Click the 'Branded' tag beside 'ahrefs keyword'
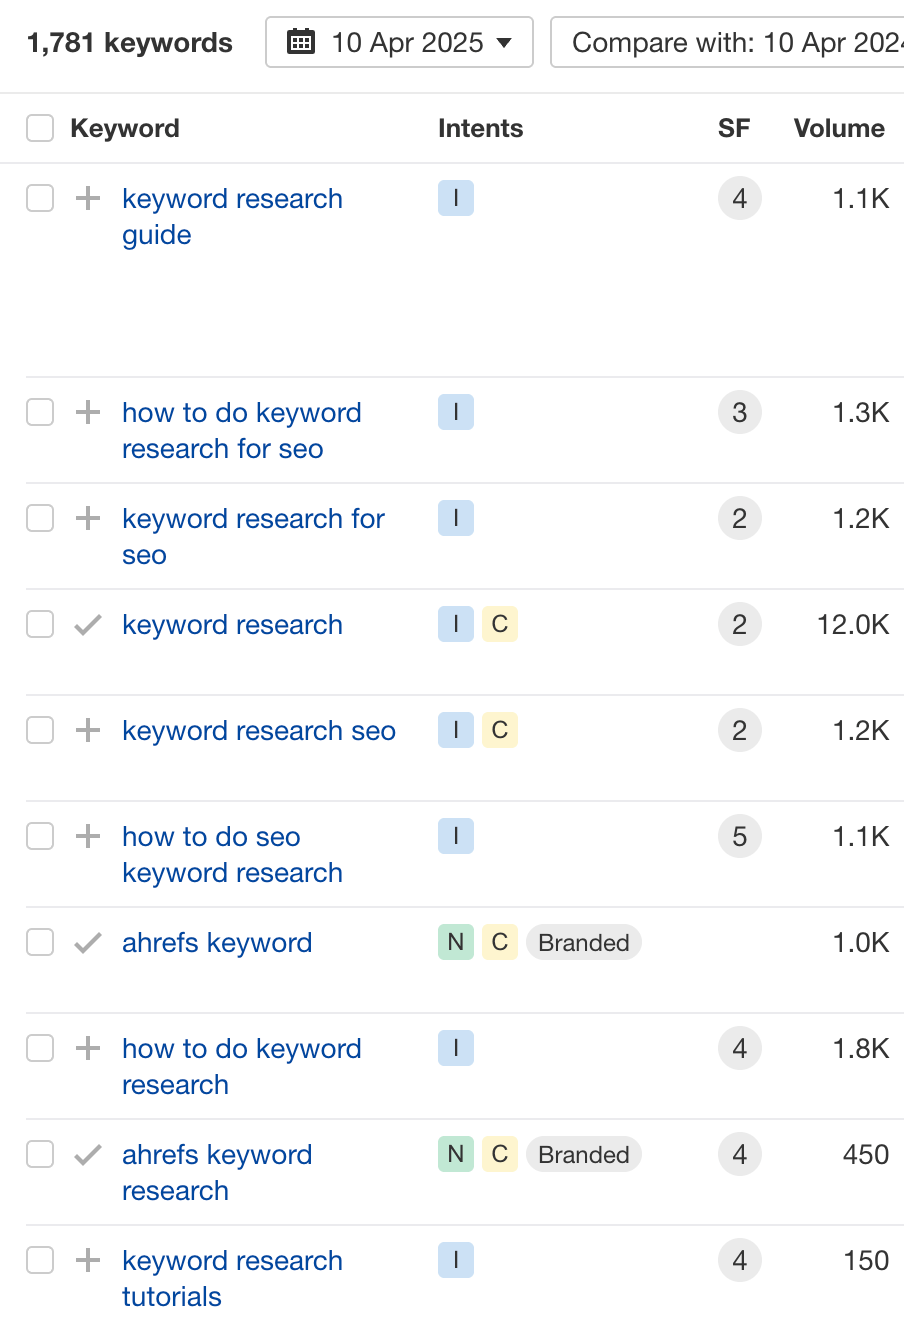Viewport: 904px width, 1326px height. [x=583, y=942]
